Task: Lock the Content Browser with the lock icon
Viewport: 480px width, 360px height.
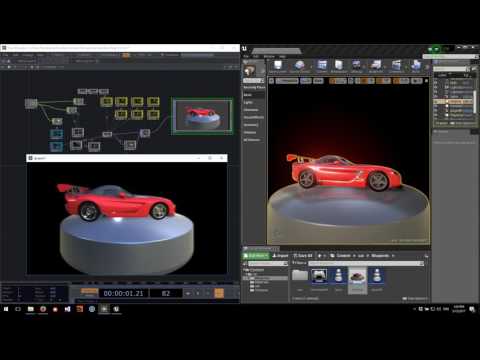Action: [426, 256]
